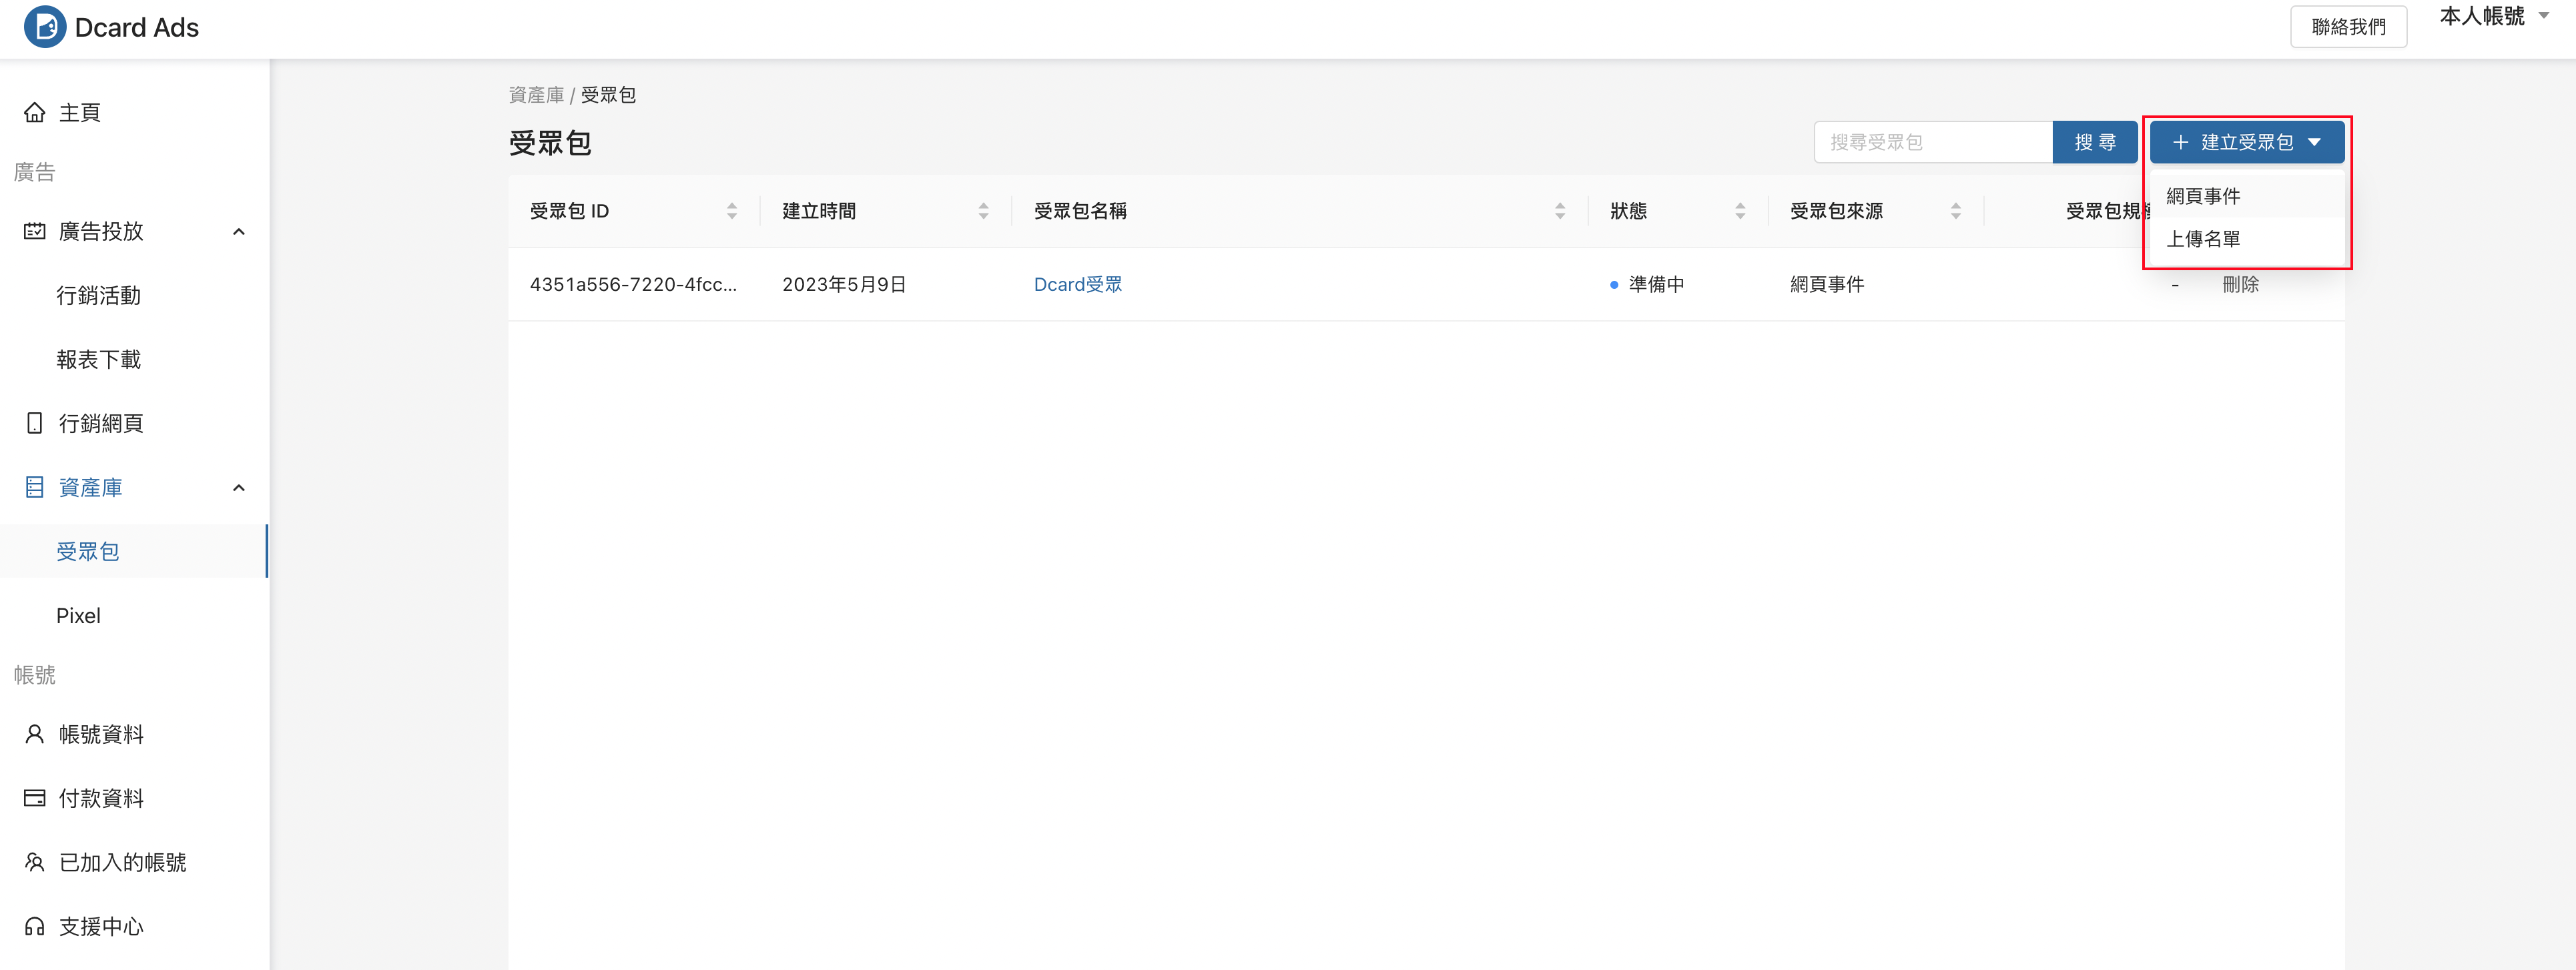Open the 本人帳號 account dropdown
Viewport: 2576px width, 970px height.
pos(2495,16)
